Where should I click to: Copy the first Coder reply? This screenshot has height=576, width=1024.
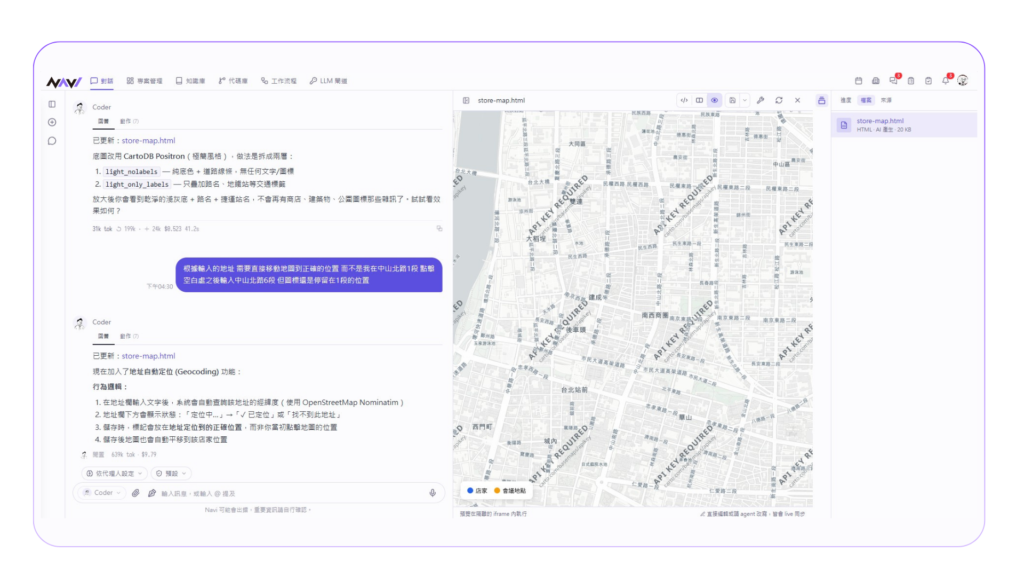pos(440,229)
